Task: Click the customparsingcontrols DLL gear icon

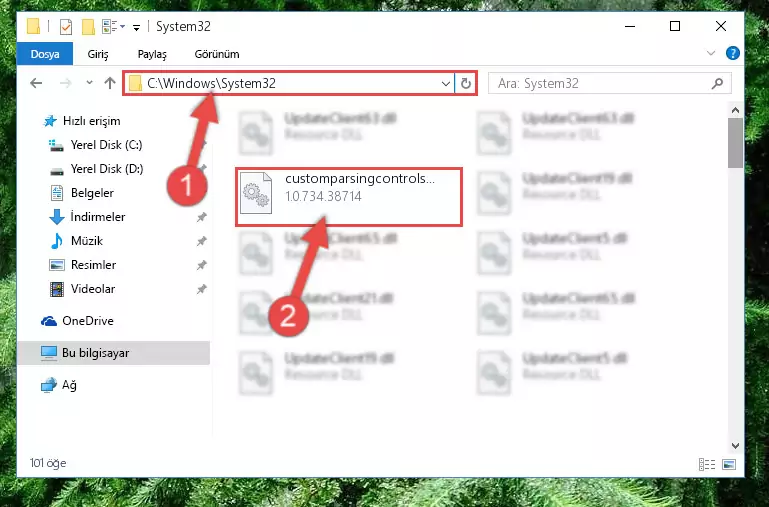Action: tap(256, 193)
